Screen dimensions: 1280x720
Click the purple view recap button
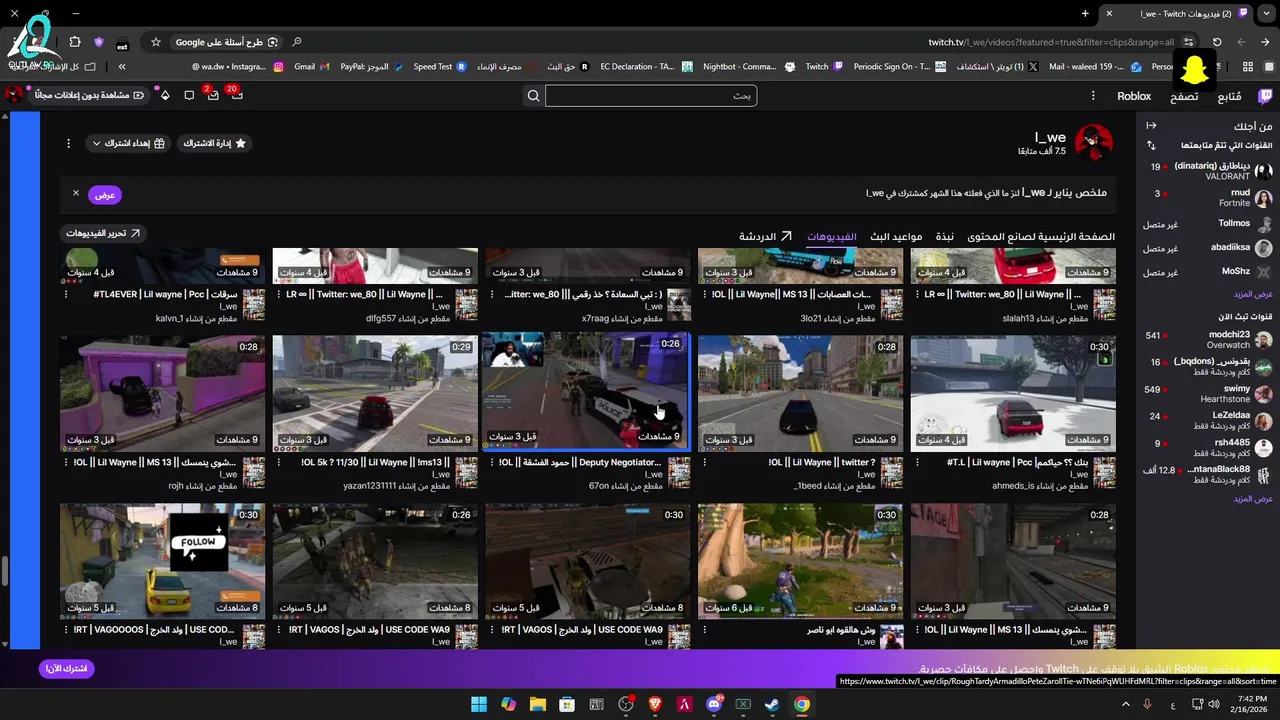105,194
